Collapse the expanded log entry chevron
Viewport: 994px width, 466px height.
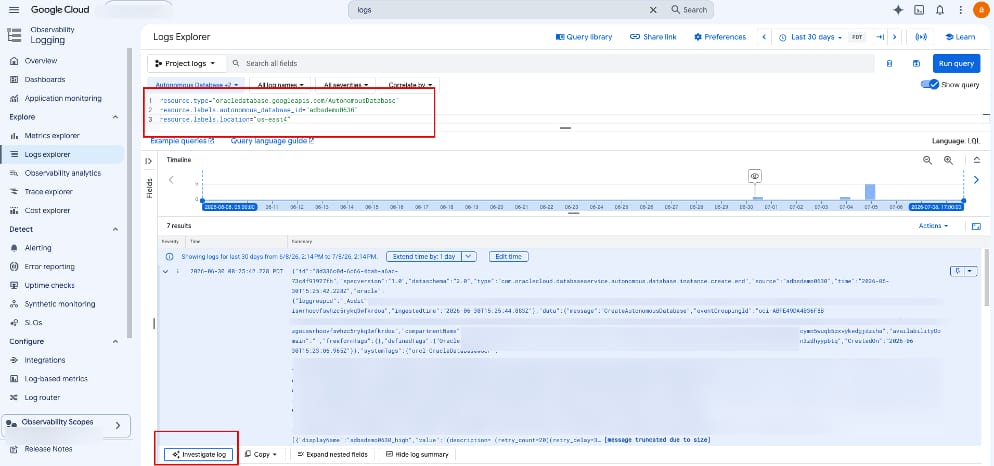pos(166,271)
